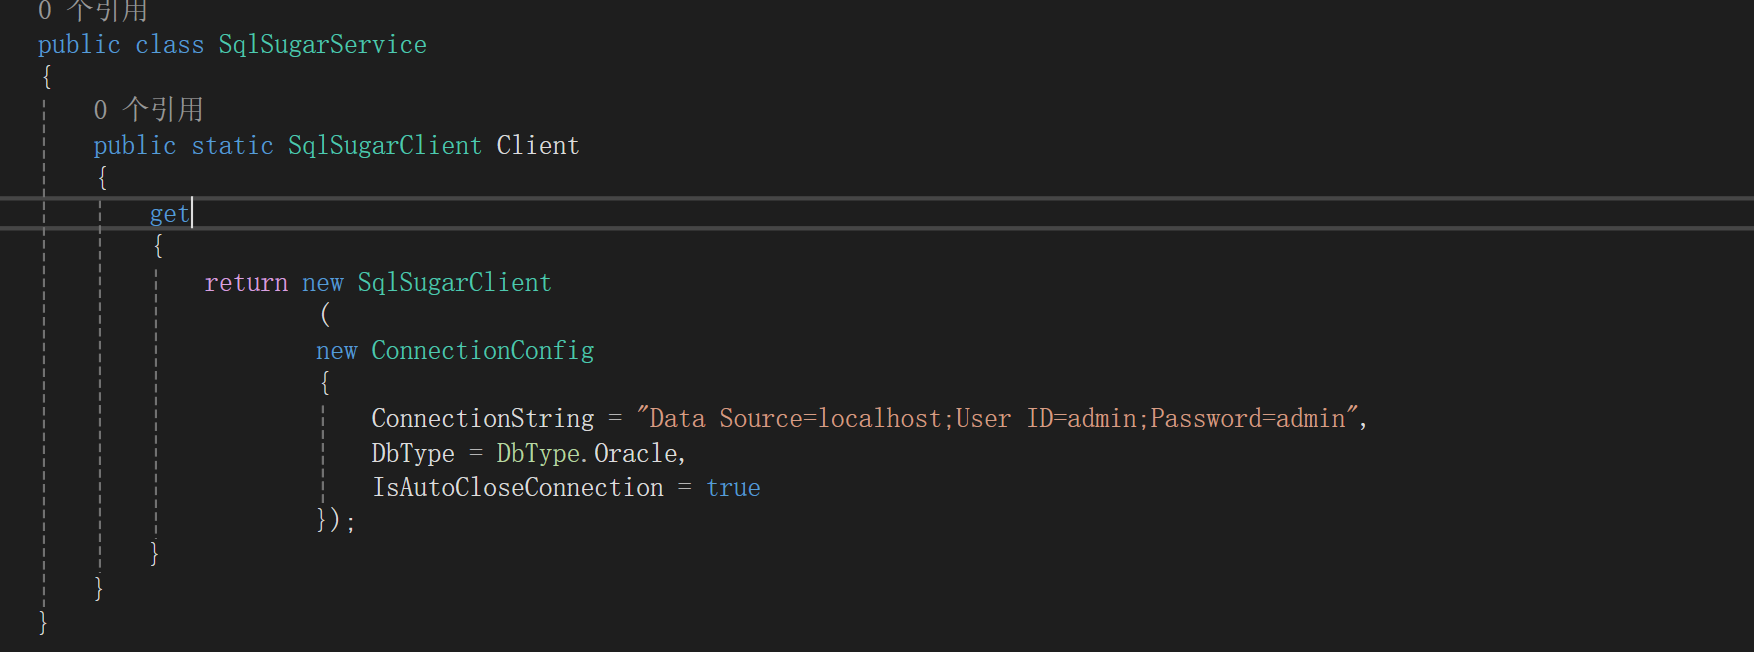The height and width of the screenshot is (652, 1754).
Task: Click the SqlSugarClient type in the property declaration
Action: [x=384, y=146]
